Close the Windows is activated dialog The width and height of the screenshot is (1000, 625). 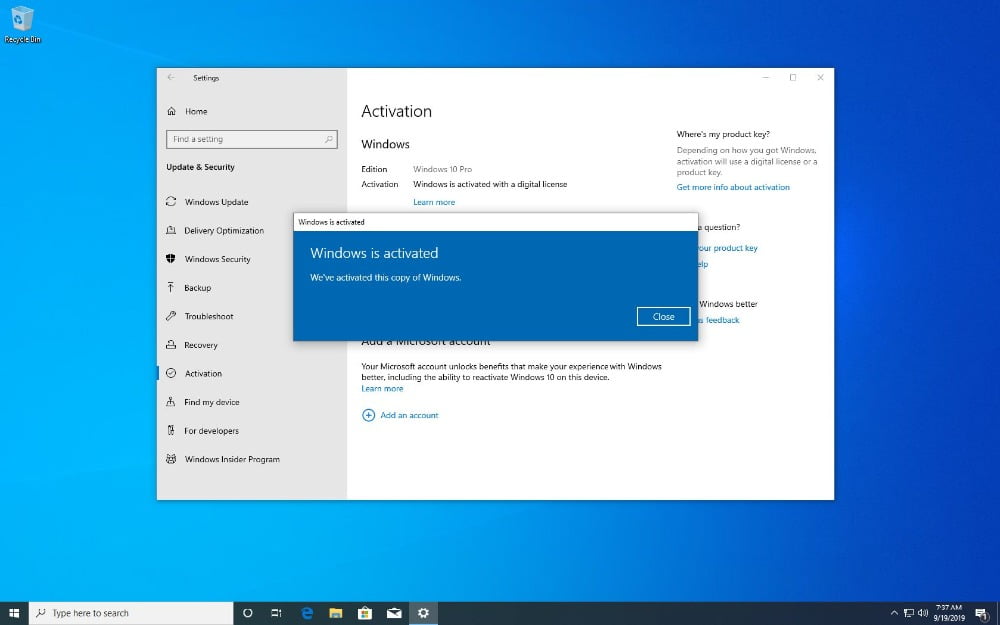[x=663, y=316]
